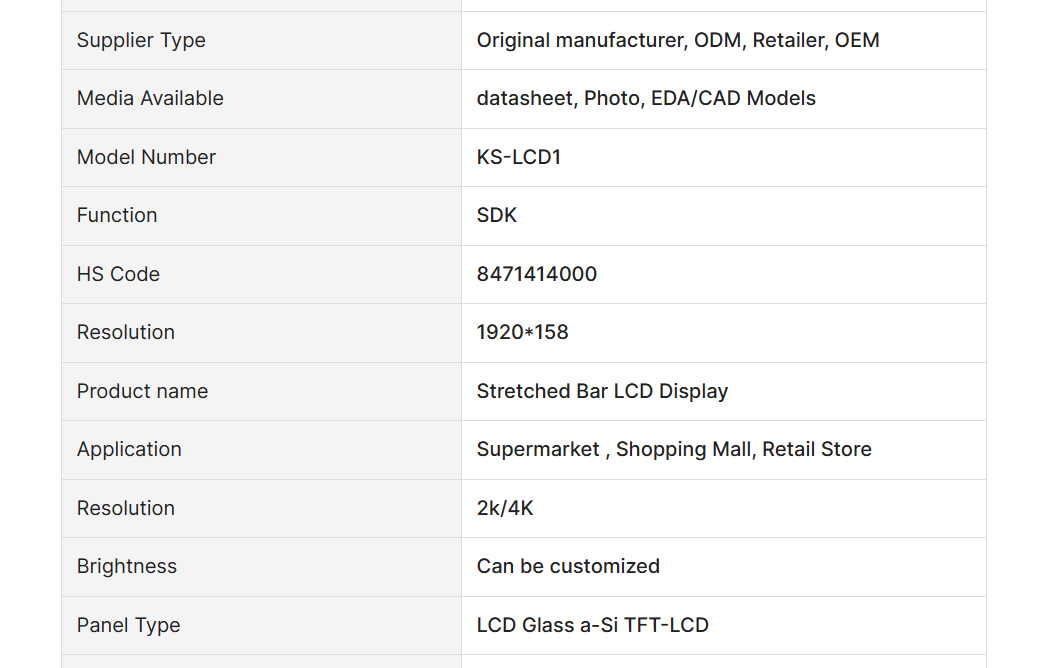This screenshot has width=1044, height=668.
Task: Select the 1920*158 resolution value
Action: [x=523, y=332]
